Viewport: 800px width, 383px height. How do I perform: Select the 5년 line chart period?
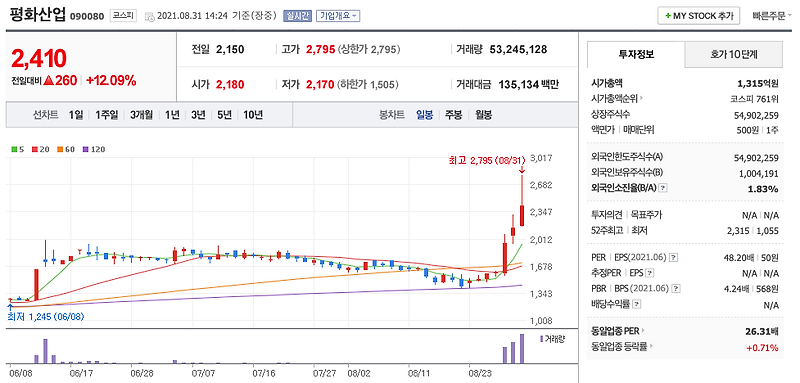click(x=224, y=115)
